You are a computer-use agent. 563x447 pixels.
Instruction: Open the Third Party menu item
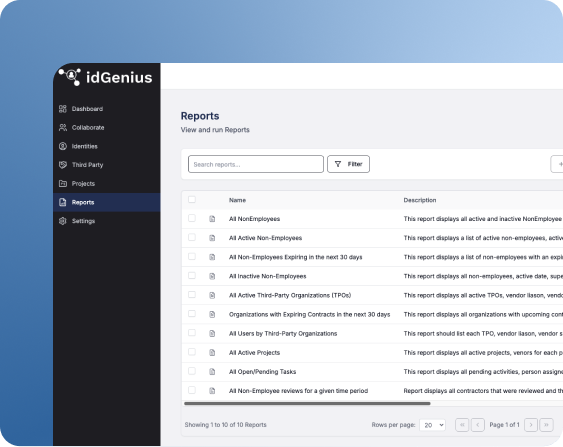pos(107,165)
